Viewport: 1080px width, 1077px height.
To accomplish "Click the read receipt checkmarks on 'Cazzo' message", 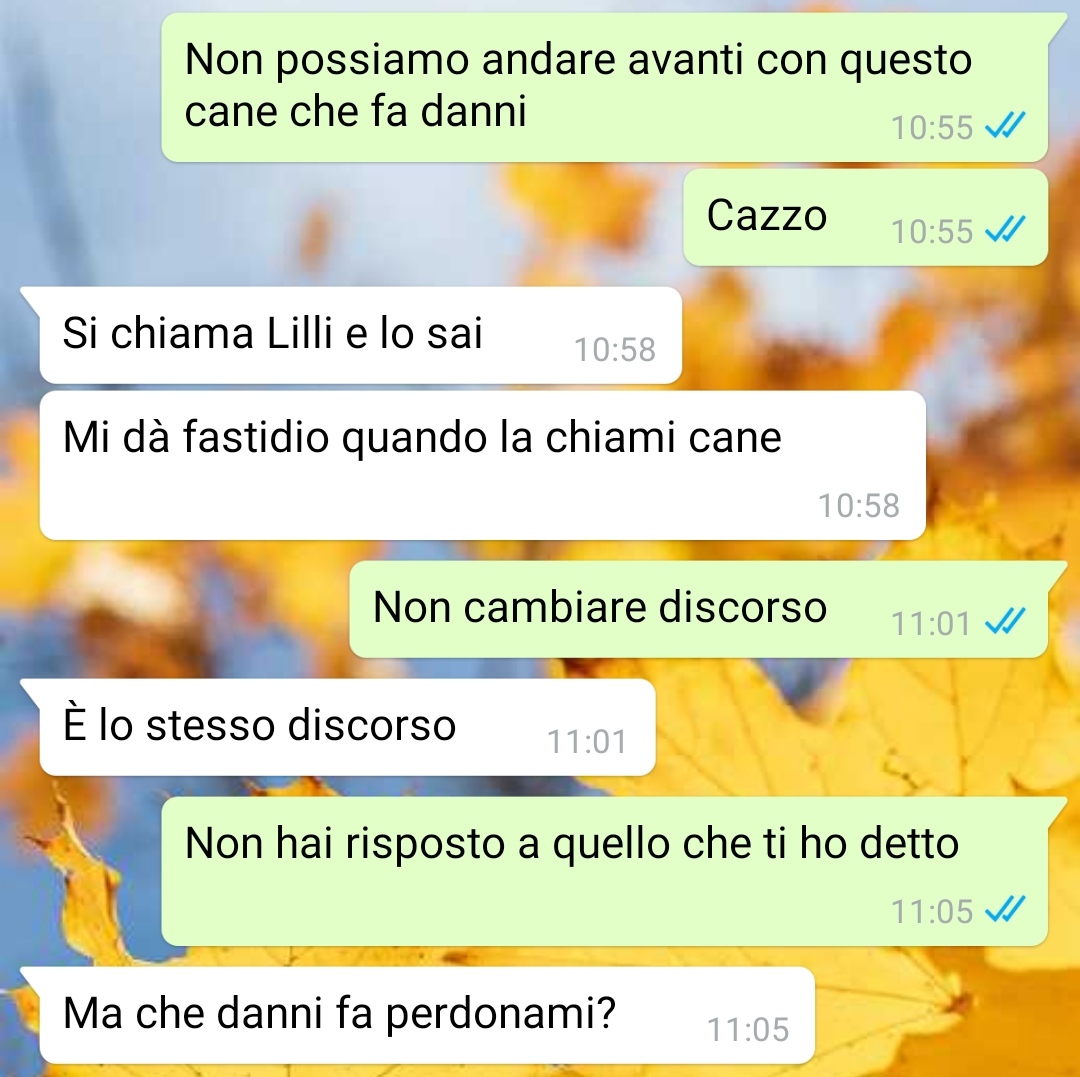I will coord(1005,229).
